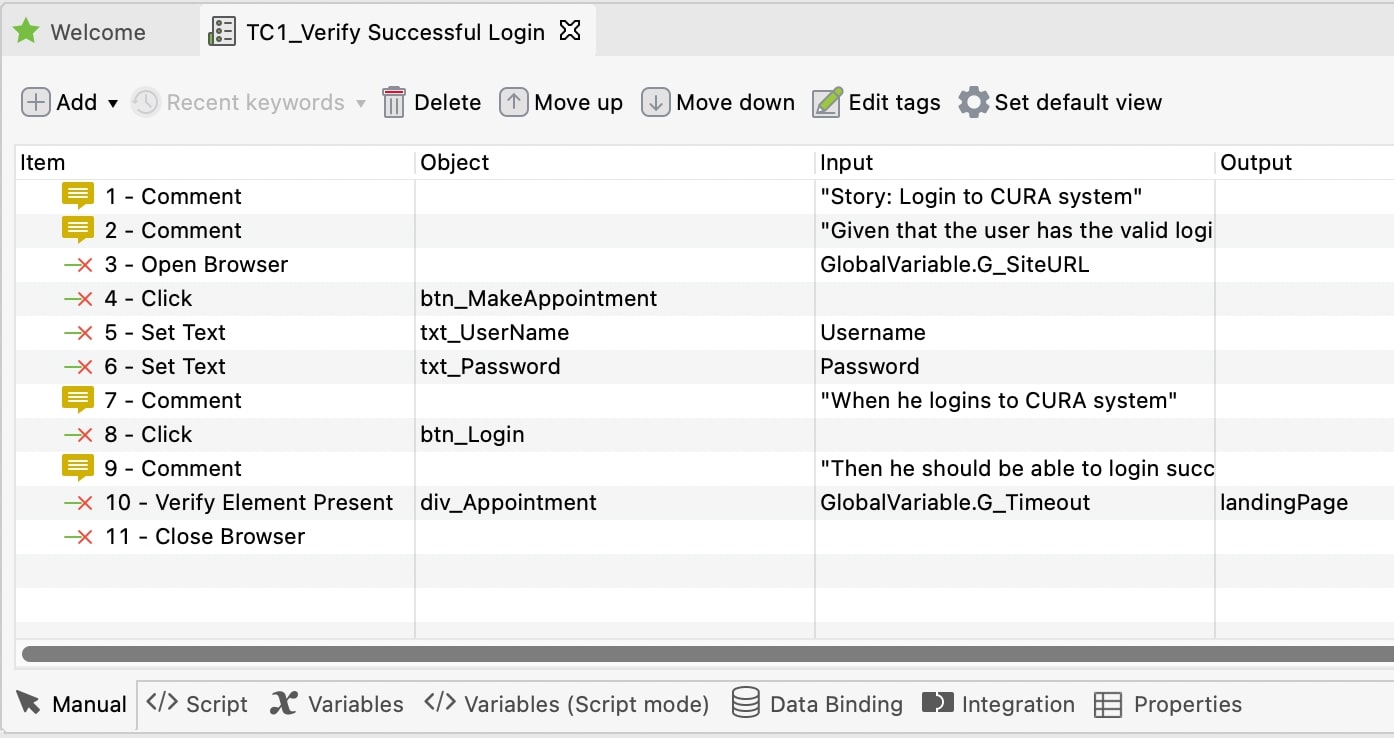Open the Add keyword dropdown arrow
This screenshot has width=1394, height=738.
[113, 101]
